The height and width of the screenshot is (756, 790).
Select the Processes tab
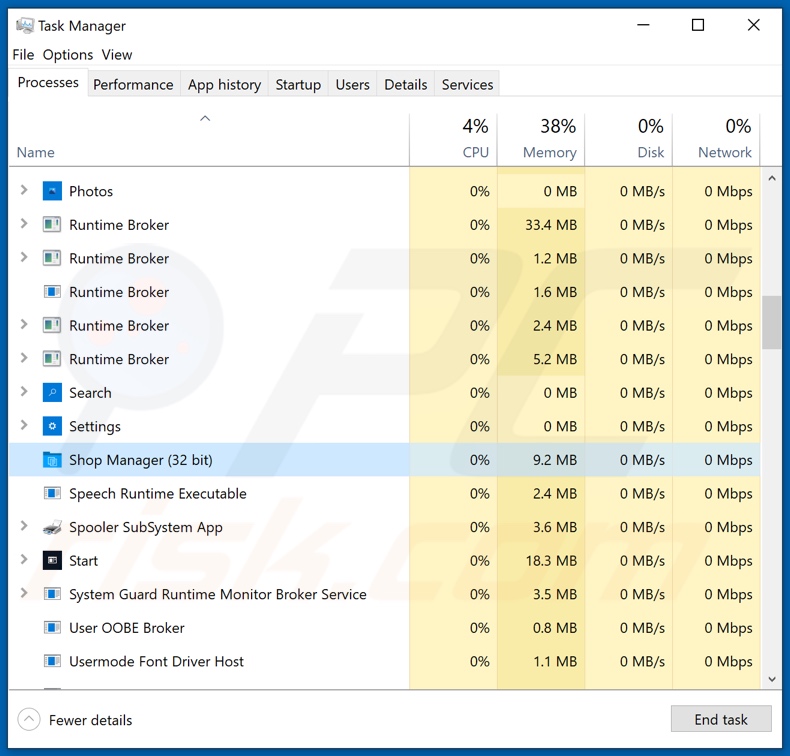click(x=48, y=83)
